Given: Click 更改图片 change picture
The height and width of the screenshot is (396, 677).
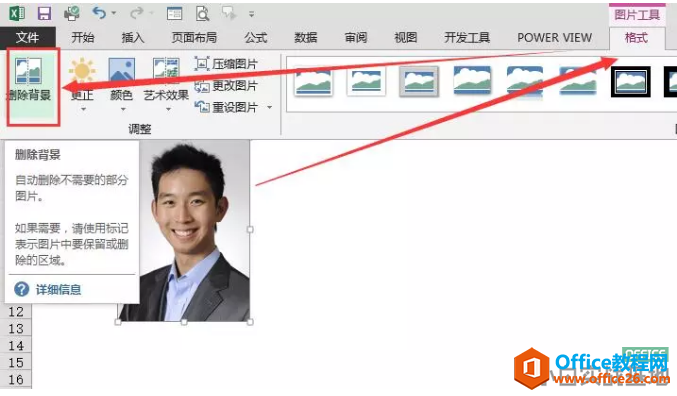Looking at the screenshot, I should (226, 86).
